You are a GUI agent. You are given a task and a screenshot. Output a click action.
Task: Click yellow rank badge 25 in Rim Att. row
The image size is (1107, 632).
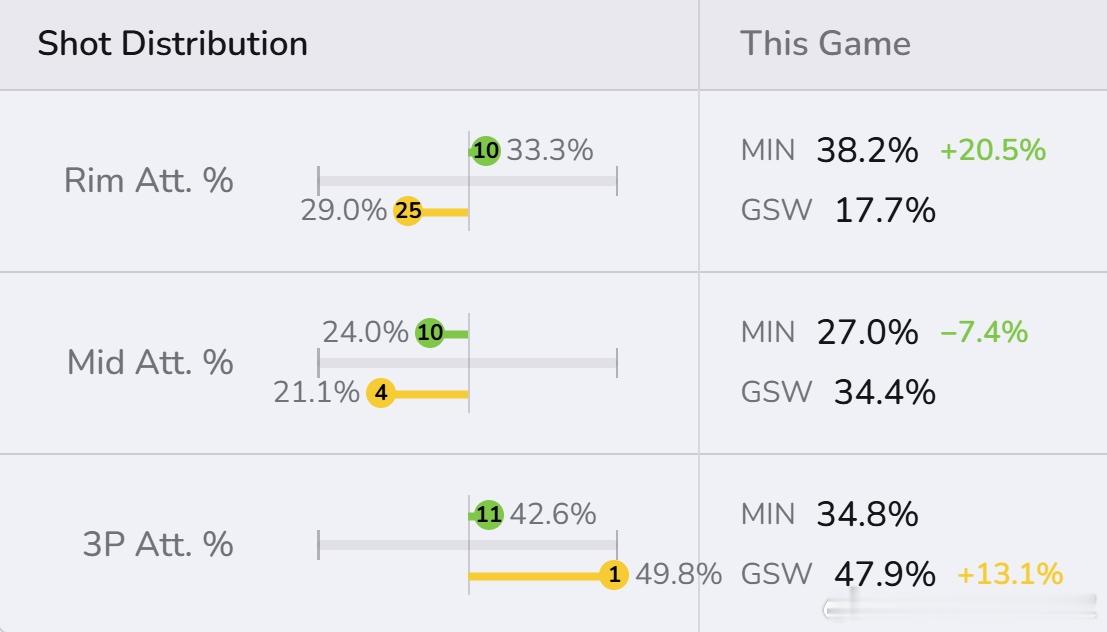point(408,211)
